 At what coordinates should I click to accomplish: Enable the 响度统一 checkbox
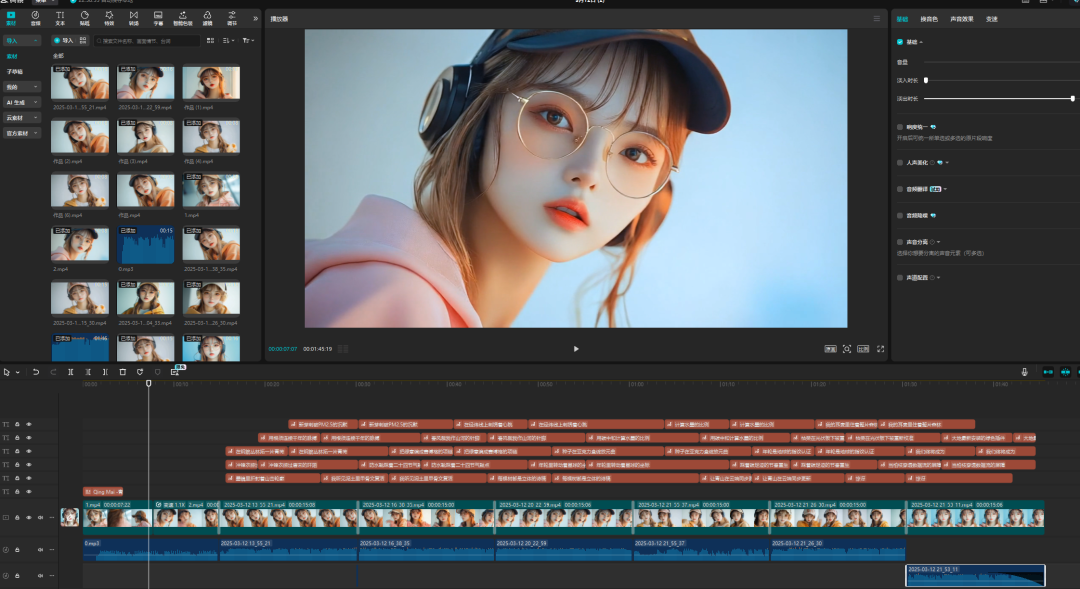(x=900, y=127)
